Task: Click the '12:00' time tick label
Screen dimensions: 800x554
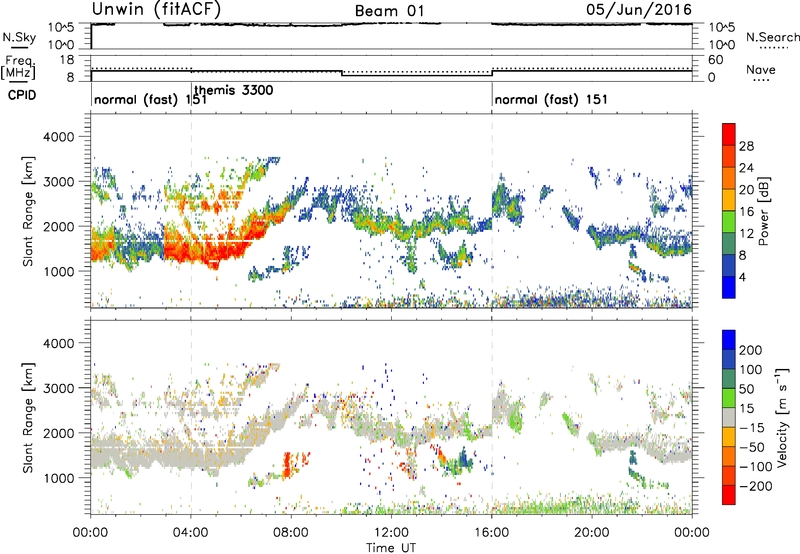Action: (x=391, y=533)
